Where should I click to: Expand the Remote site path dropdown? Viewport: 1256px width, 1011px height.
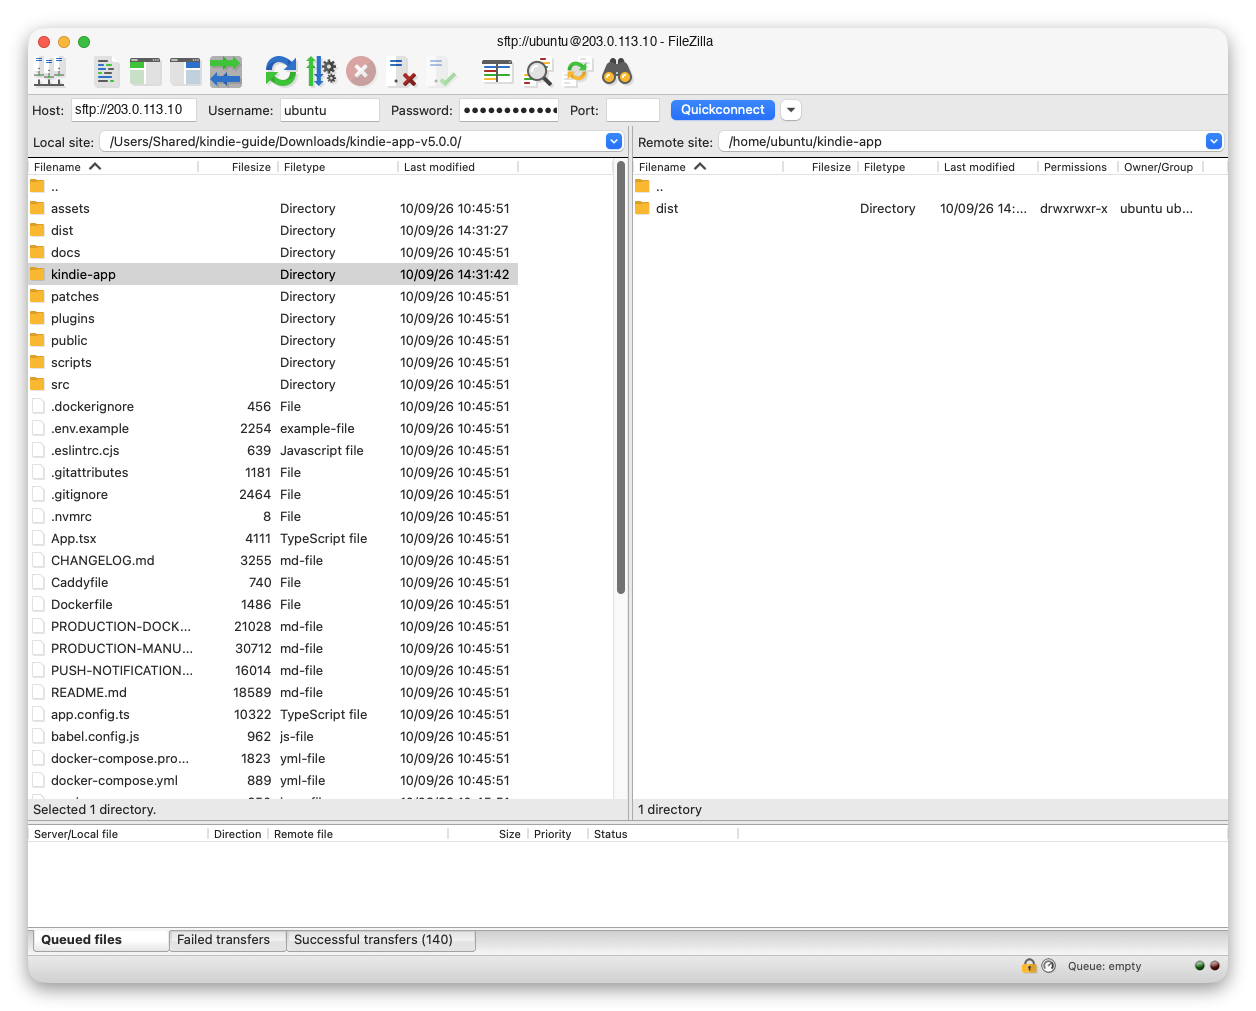pyautogui.click(x=1214, y=141)
